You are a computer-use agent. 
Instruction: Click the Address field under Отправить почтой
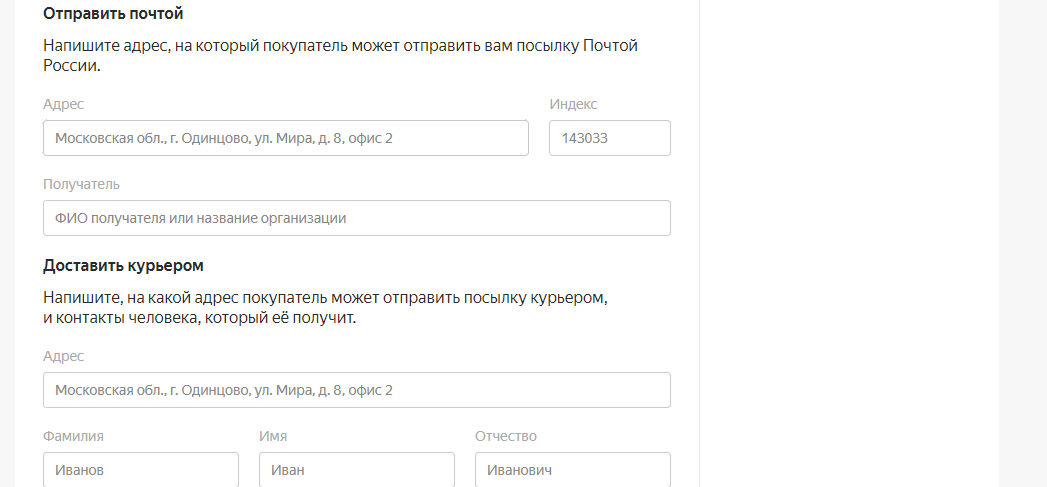tap(285, 138)
